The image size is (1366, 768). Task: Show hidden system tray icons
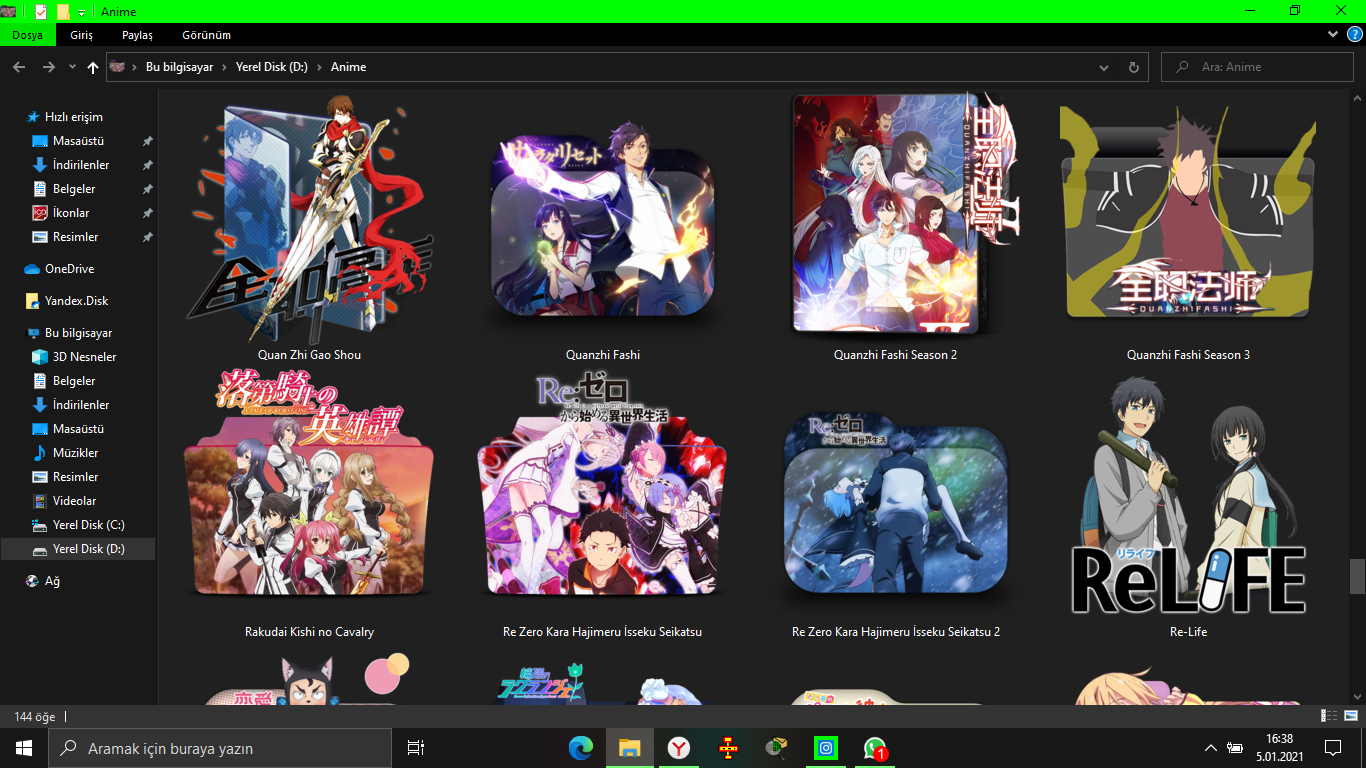[1211, 748]
